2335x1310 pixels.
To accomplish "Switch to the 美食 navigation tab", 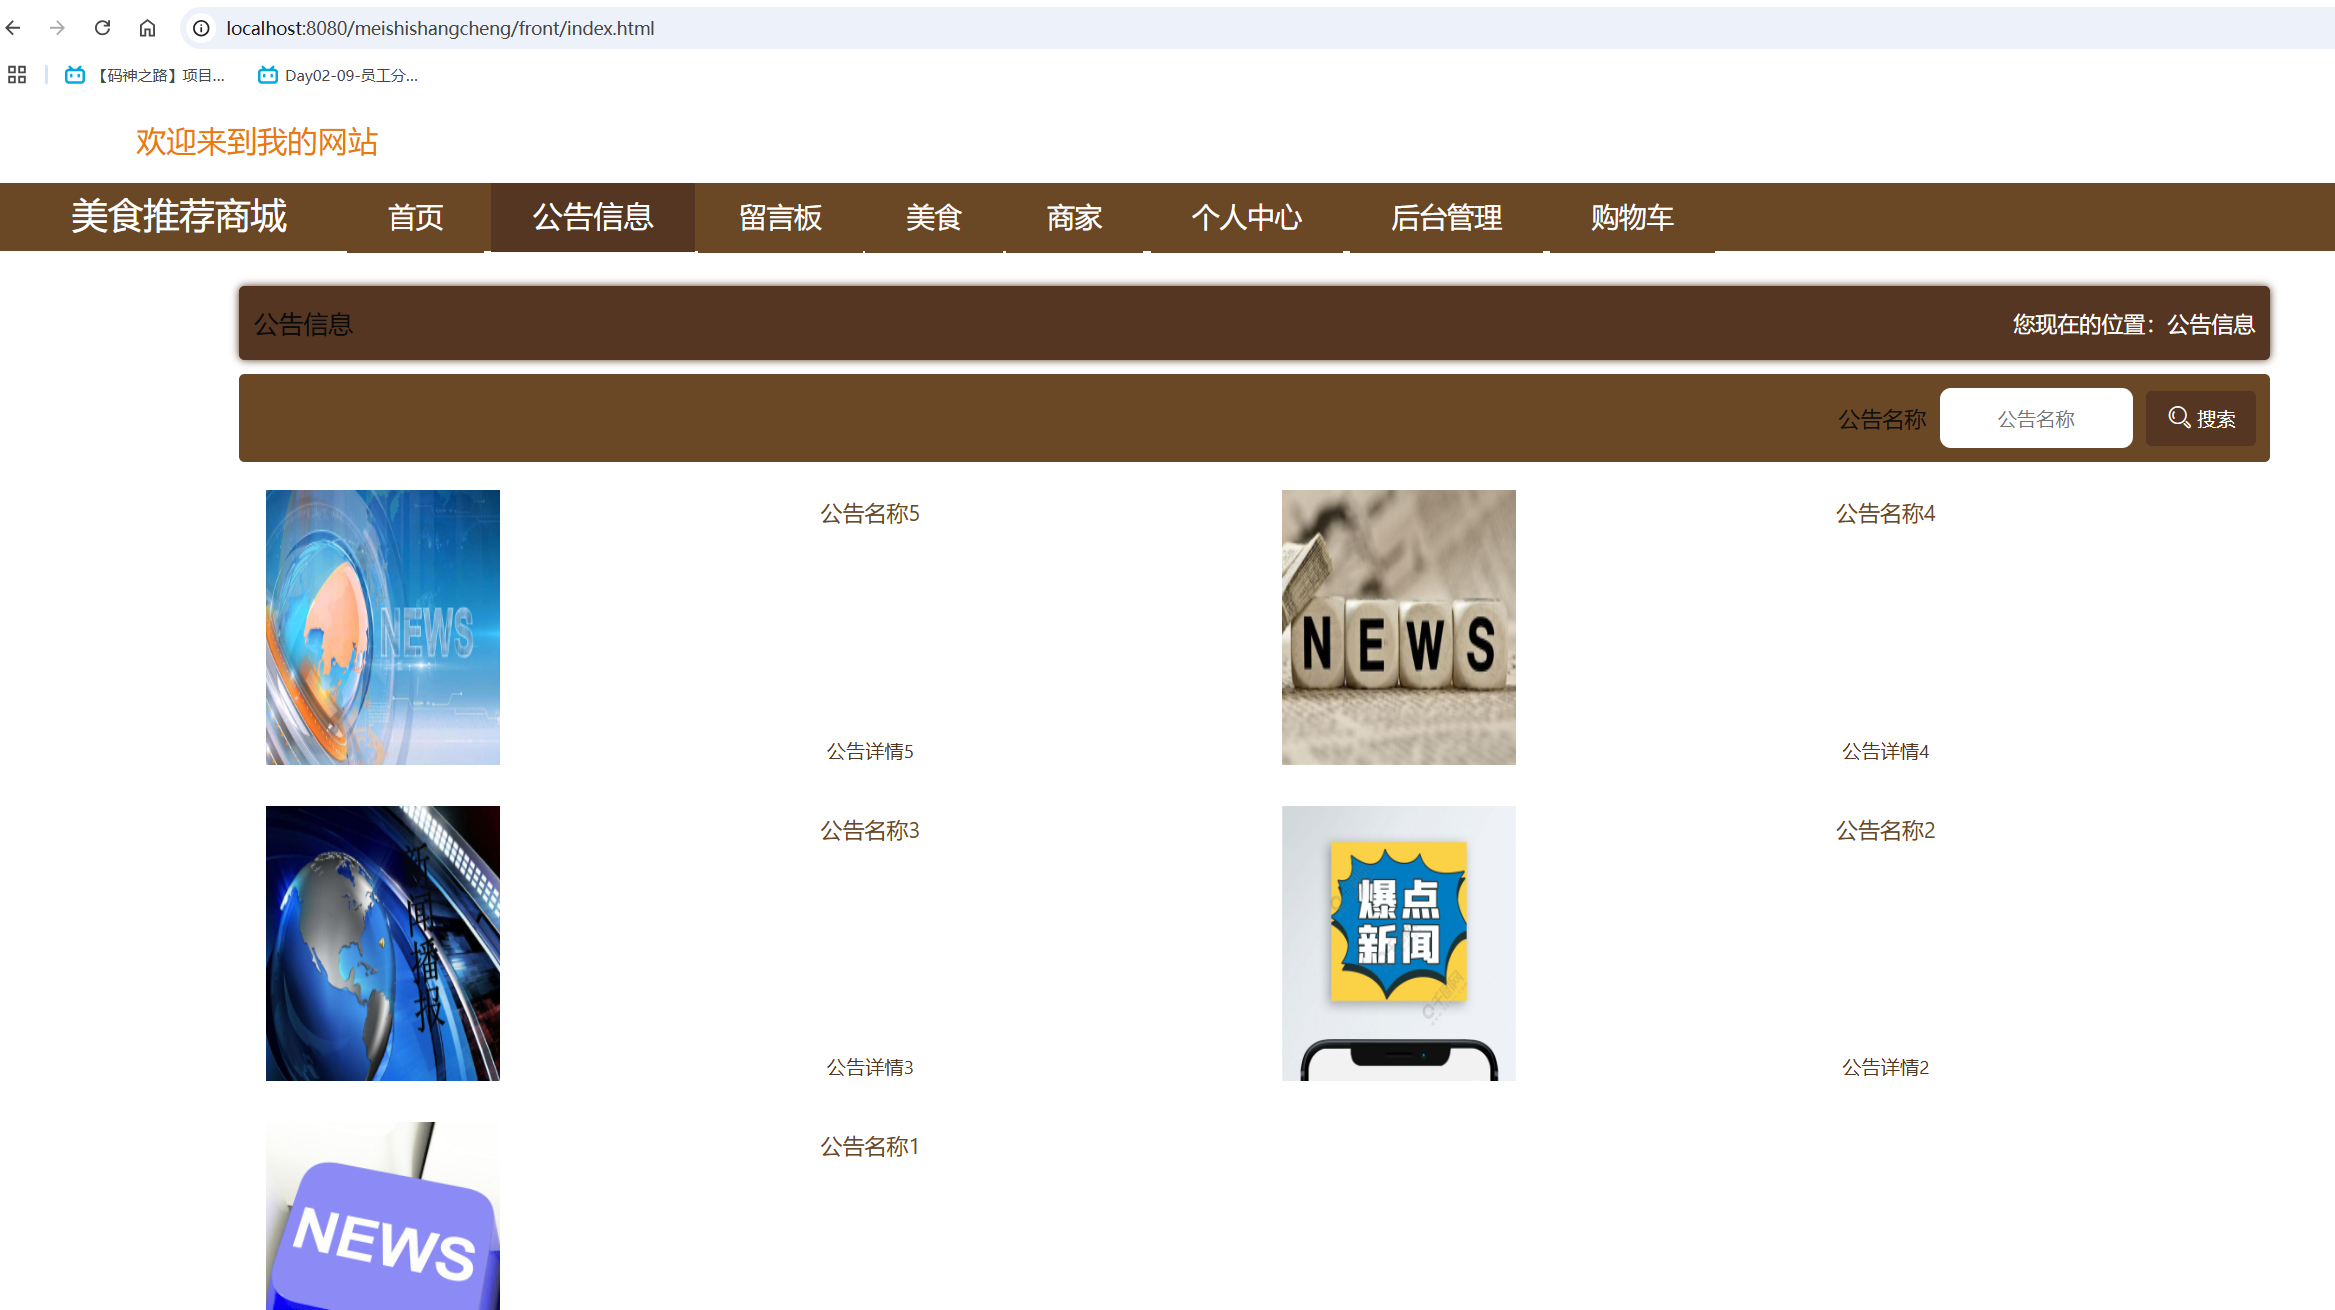I will pos(933,217).
